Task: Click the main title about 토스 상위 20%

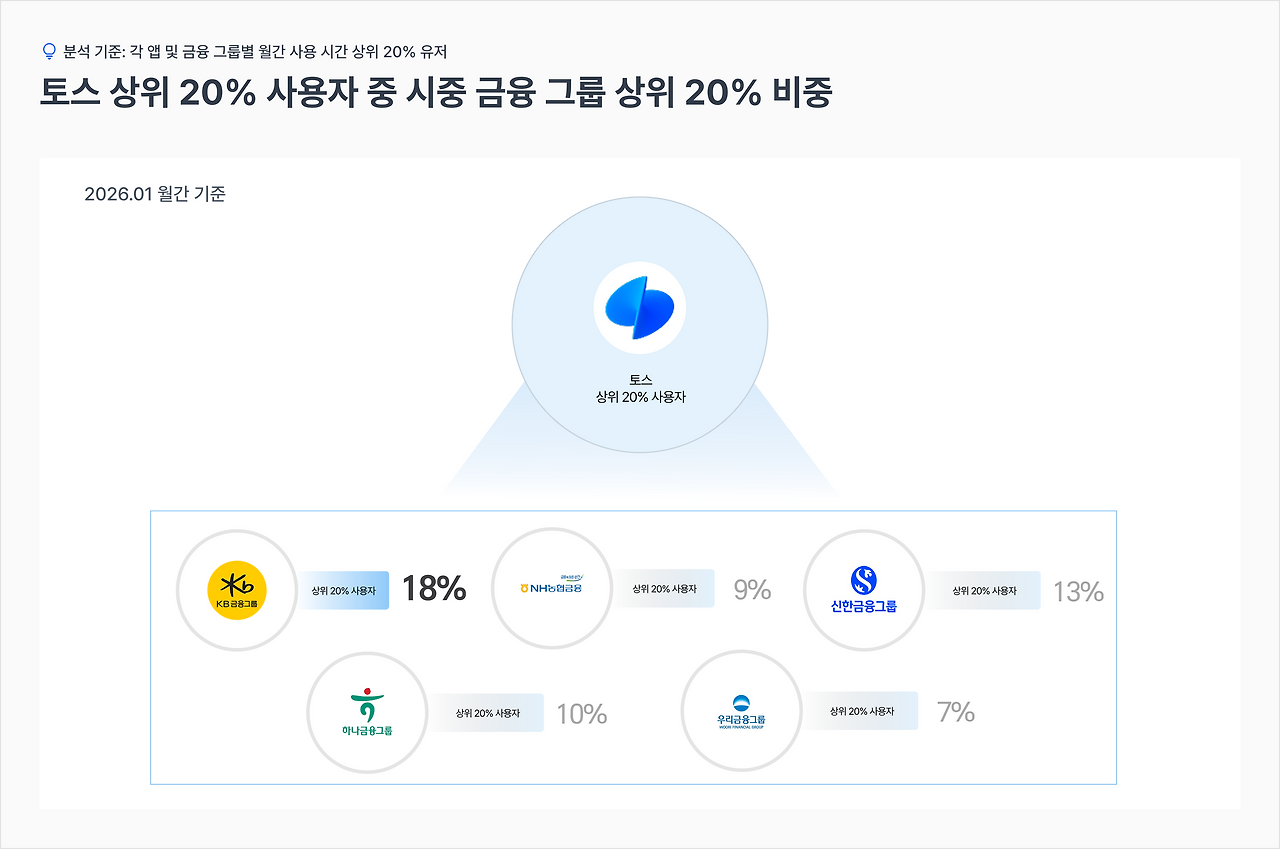Action: [x=436, y=92]
